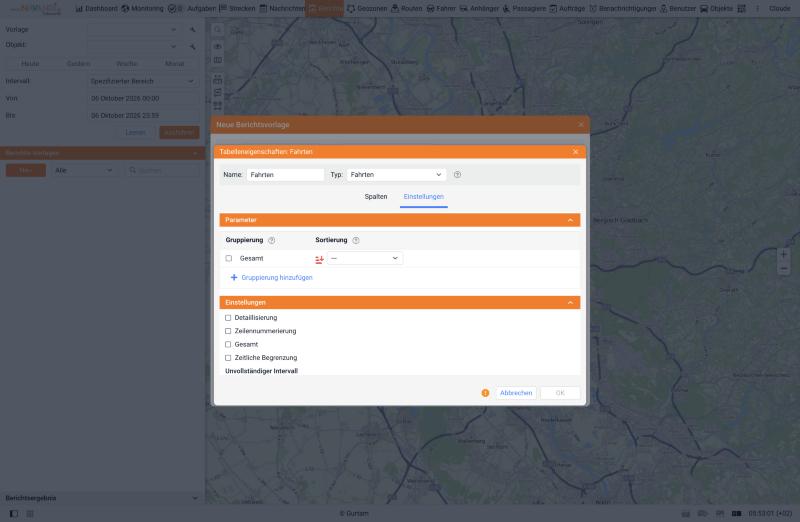
Task: Click into the Name input field
Action: point(285,175)
